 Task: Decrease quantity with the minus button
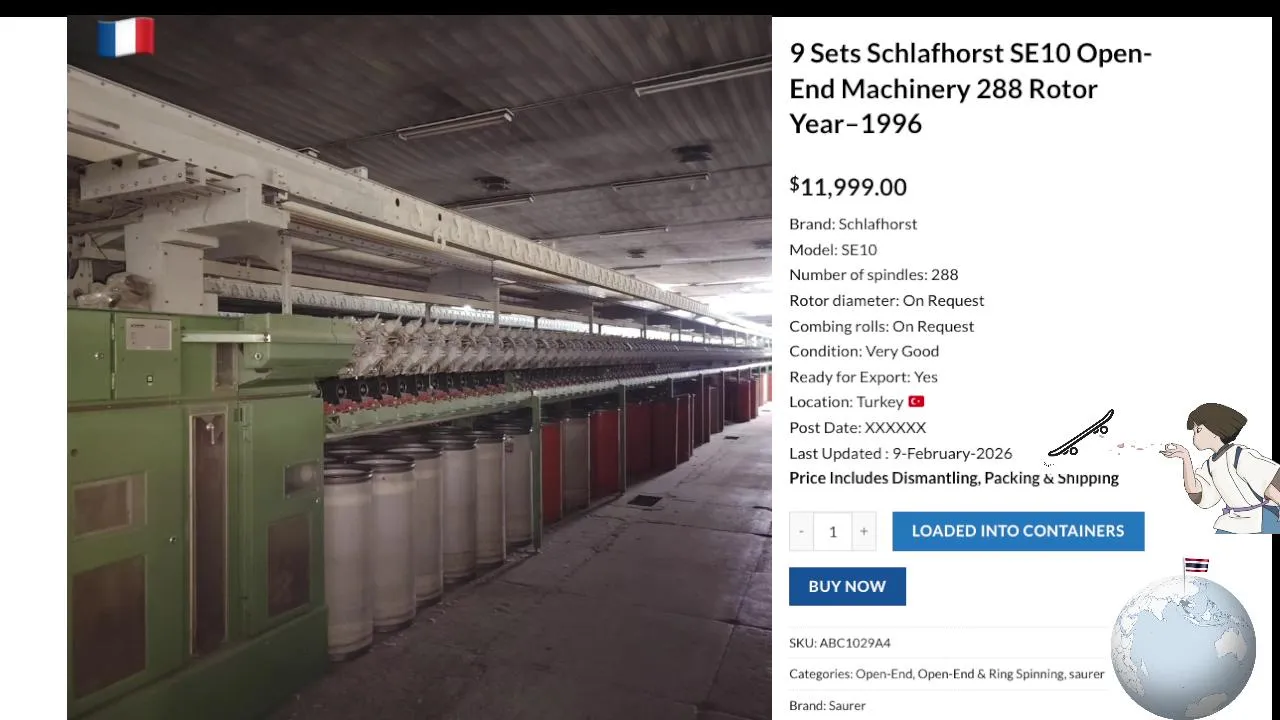tap(801, 531)
